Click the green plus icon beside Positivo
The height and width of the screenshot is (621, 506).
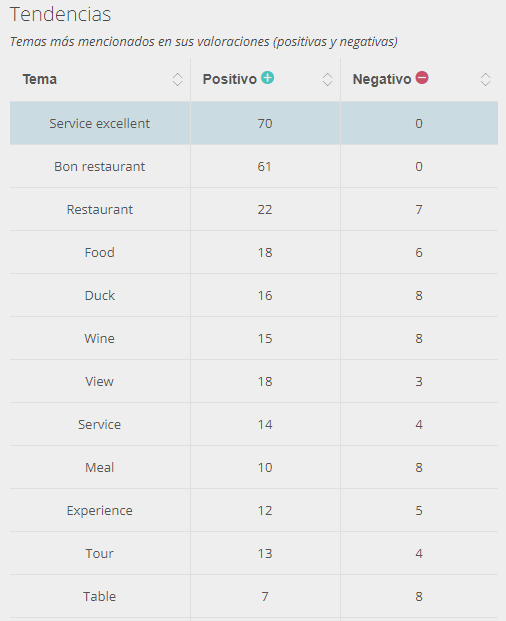tap(268, 77)
